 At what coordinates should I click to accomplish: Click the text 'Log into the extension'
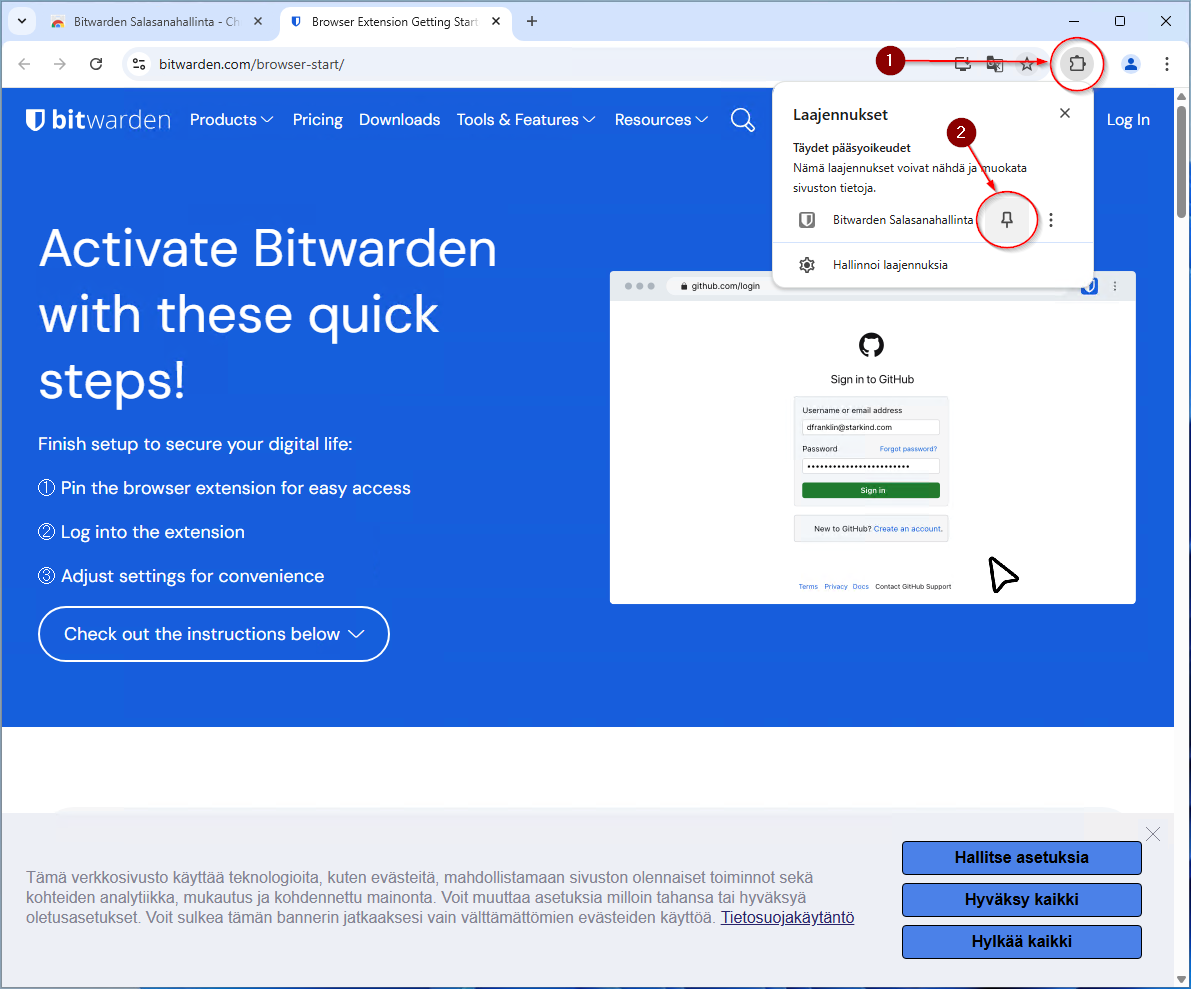[x=153, y=532]
